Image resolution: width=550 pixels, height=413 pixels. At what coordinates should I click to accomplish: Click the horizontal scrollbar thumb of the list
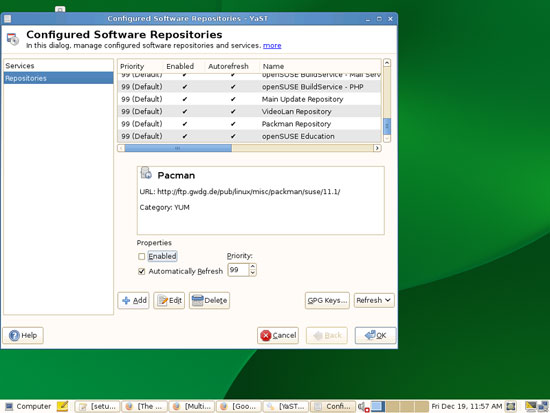pyautogui.click(x=178, y=148)
